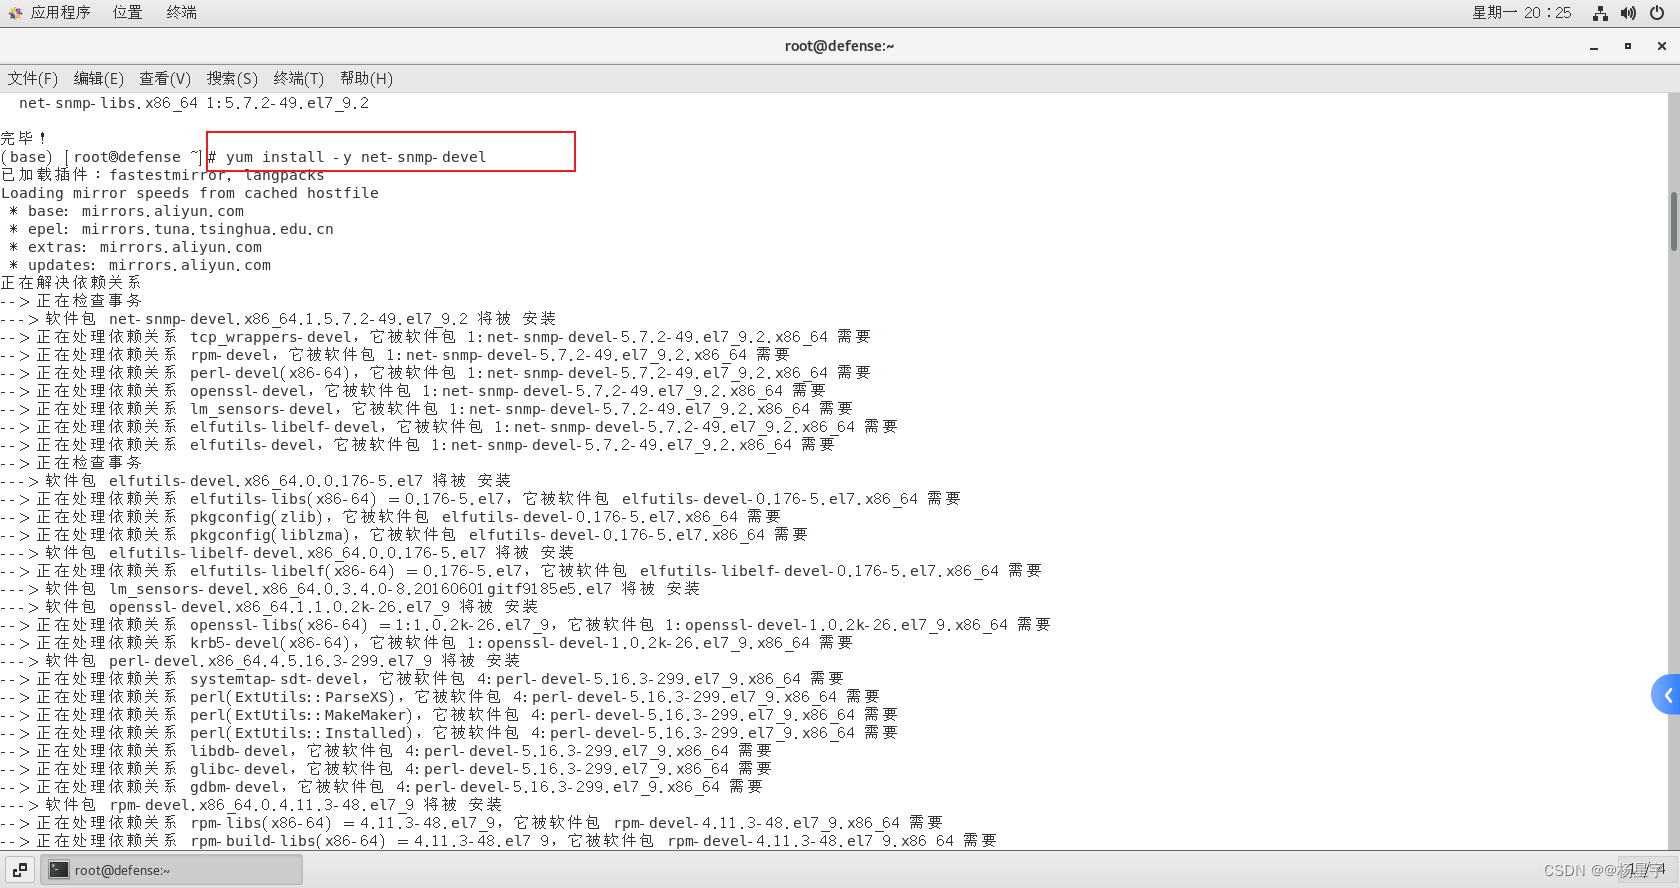Open the 搜索(S) menu
The image size is (1680, 888).
(x=232, y=78)
